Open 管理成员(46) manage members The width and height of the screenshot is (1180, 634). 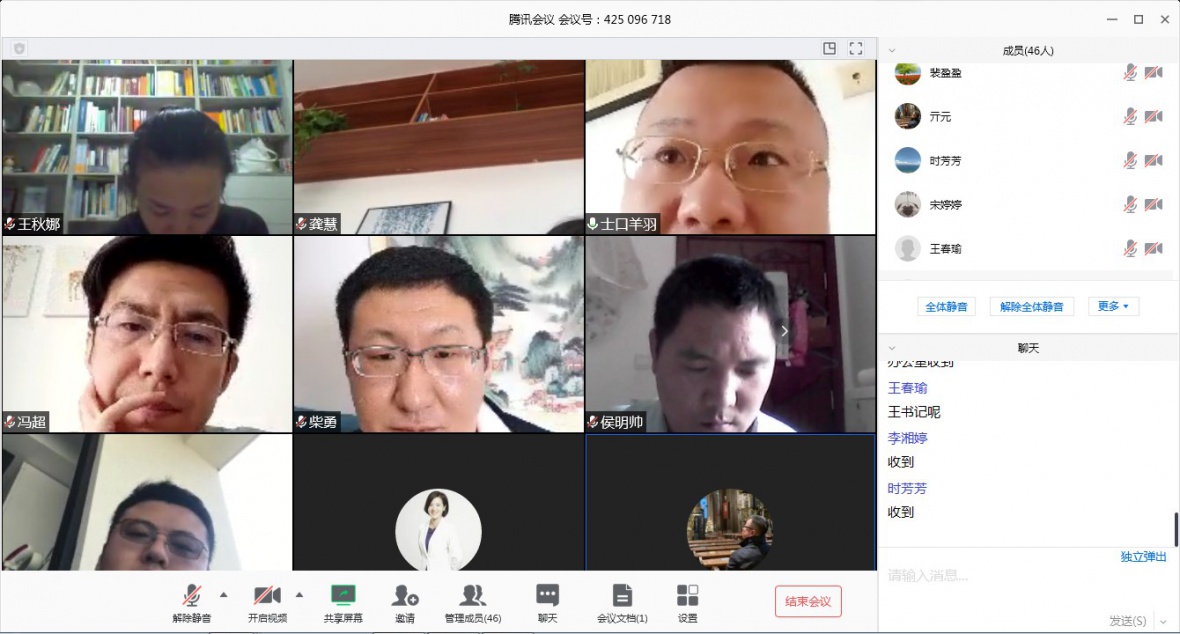coord(472,597)
